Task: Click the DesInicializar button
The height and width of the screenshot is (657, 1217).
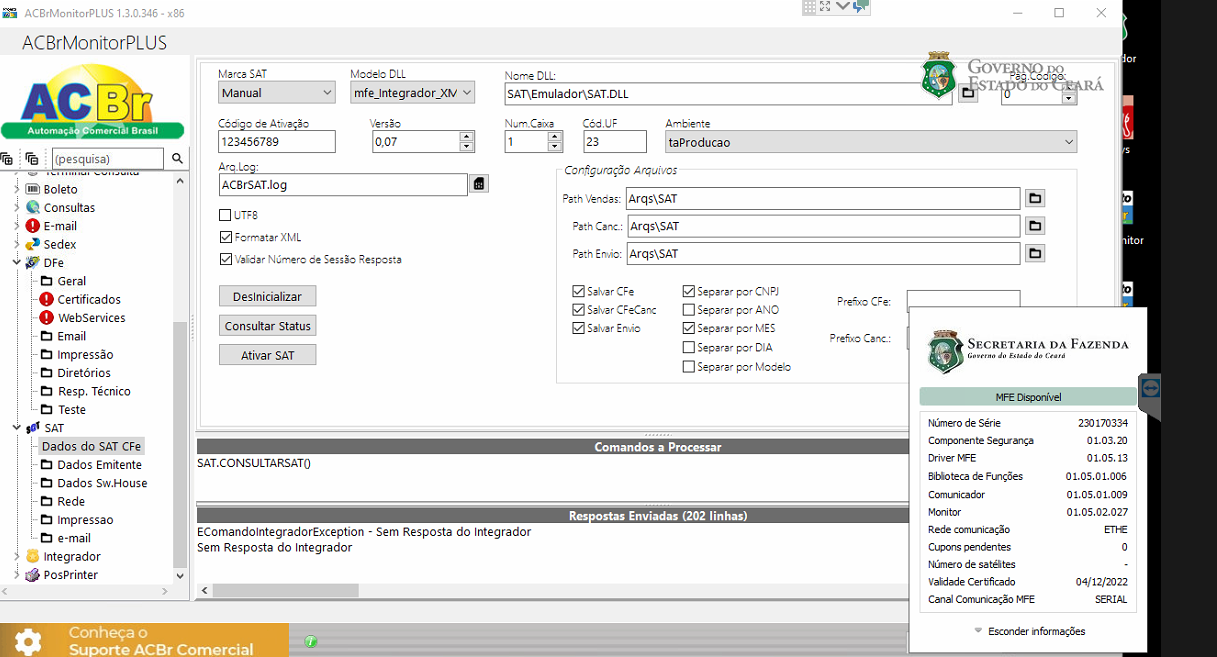Action: pos(268,296)
